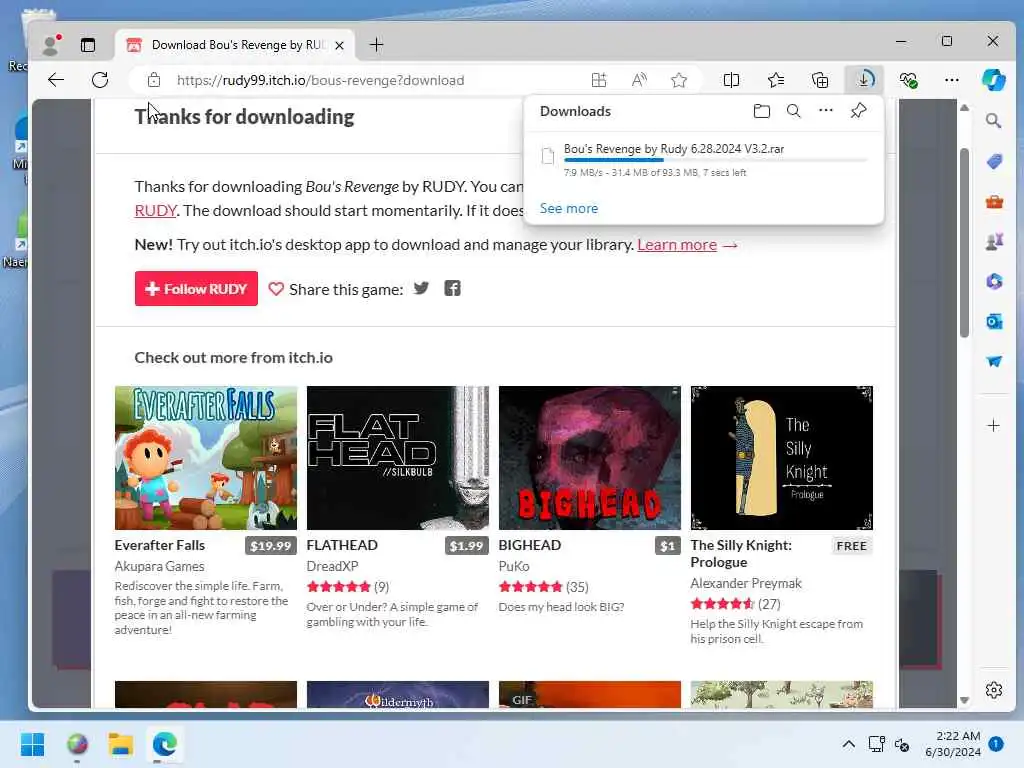Pin the Downloads panel
The height and width of the screenshot is (768, 1024).
pos(858,111)
